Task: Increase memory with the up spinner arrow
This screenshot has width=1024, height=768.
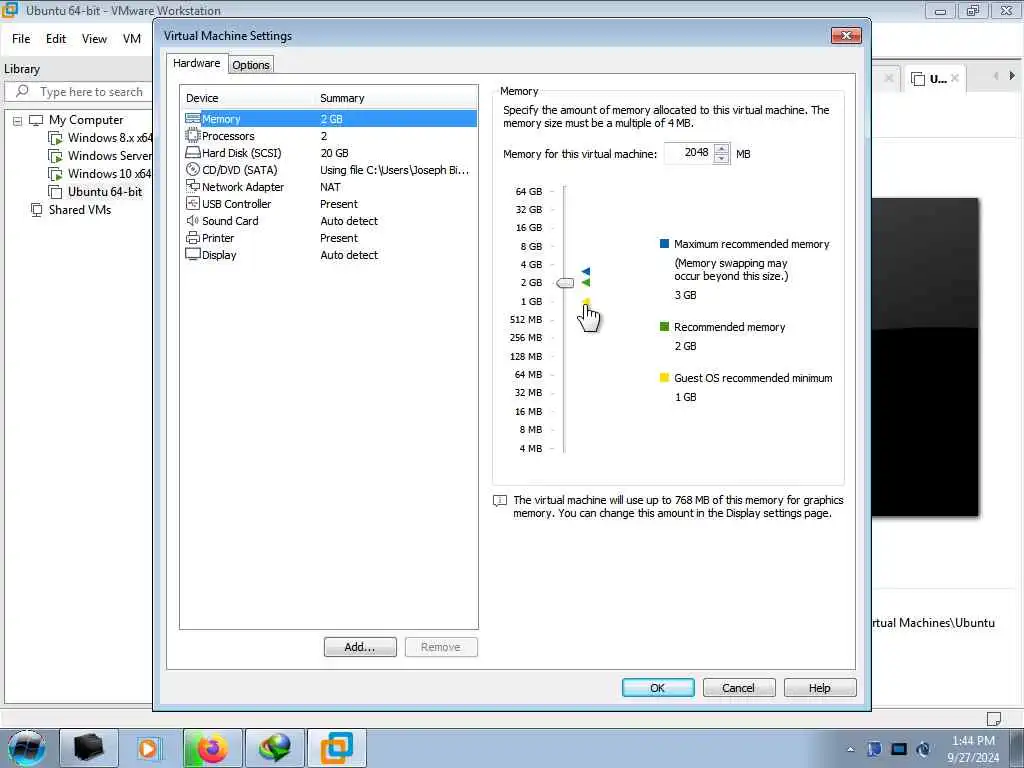Action: [x=721, y=149]
